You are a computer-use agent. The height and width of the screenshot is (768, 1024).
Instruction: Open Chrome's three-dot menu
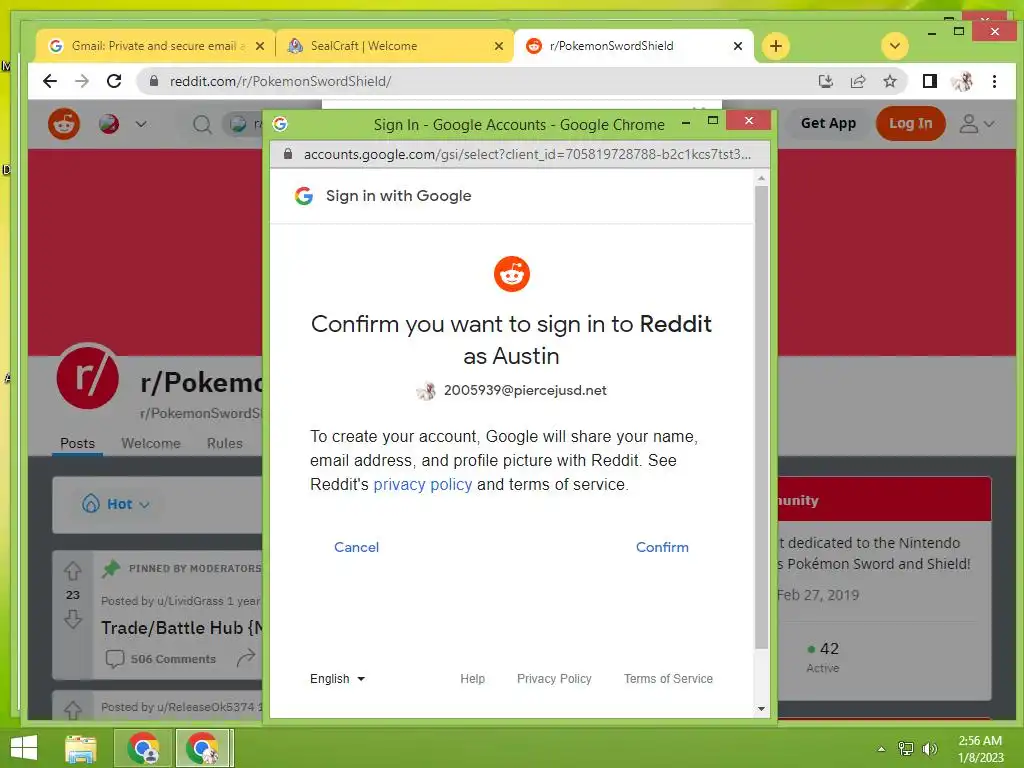(994, 81)
